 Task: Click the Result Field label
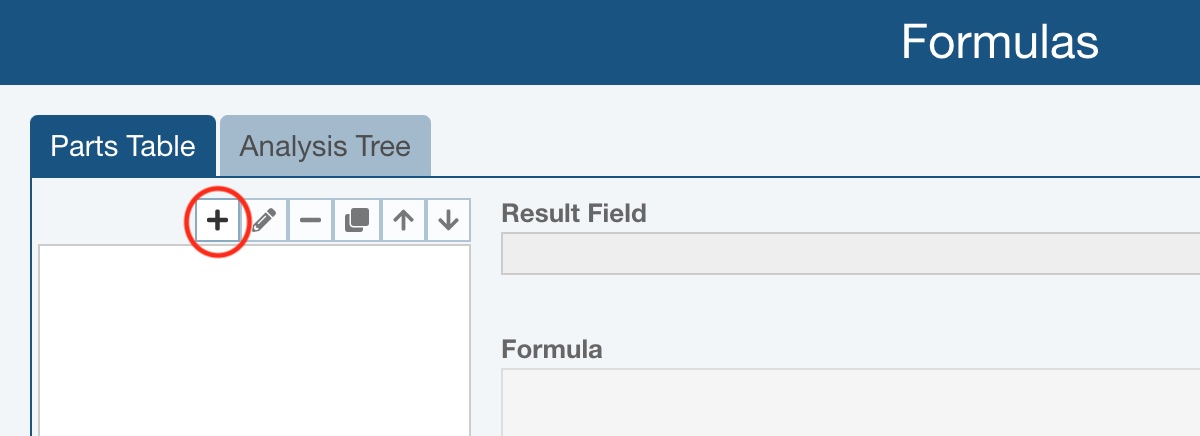(574, 212)
